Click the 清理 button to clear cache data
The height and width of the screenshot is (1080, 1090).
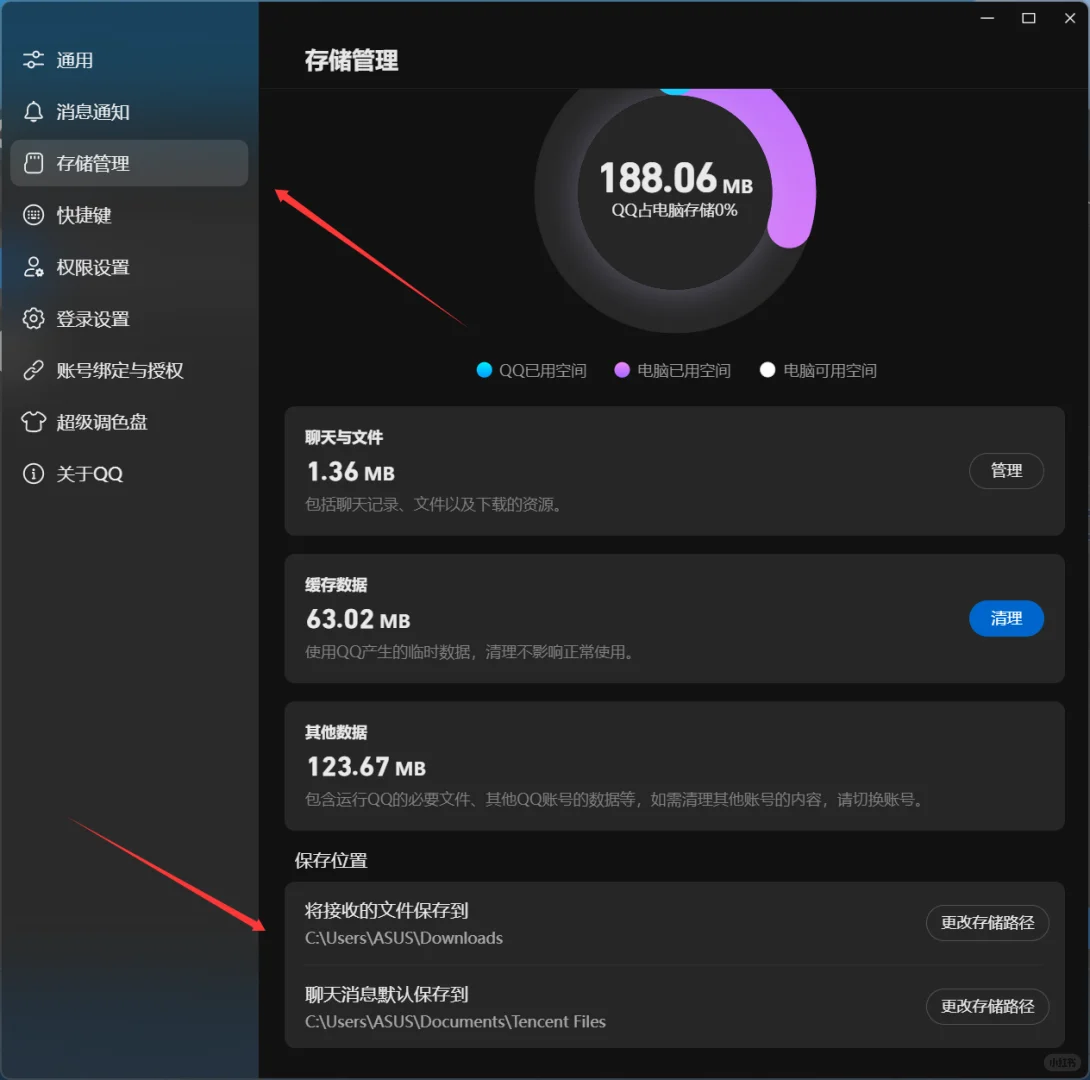coord(1006,619)
